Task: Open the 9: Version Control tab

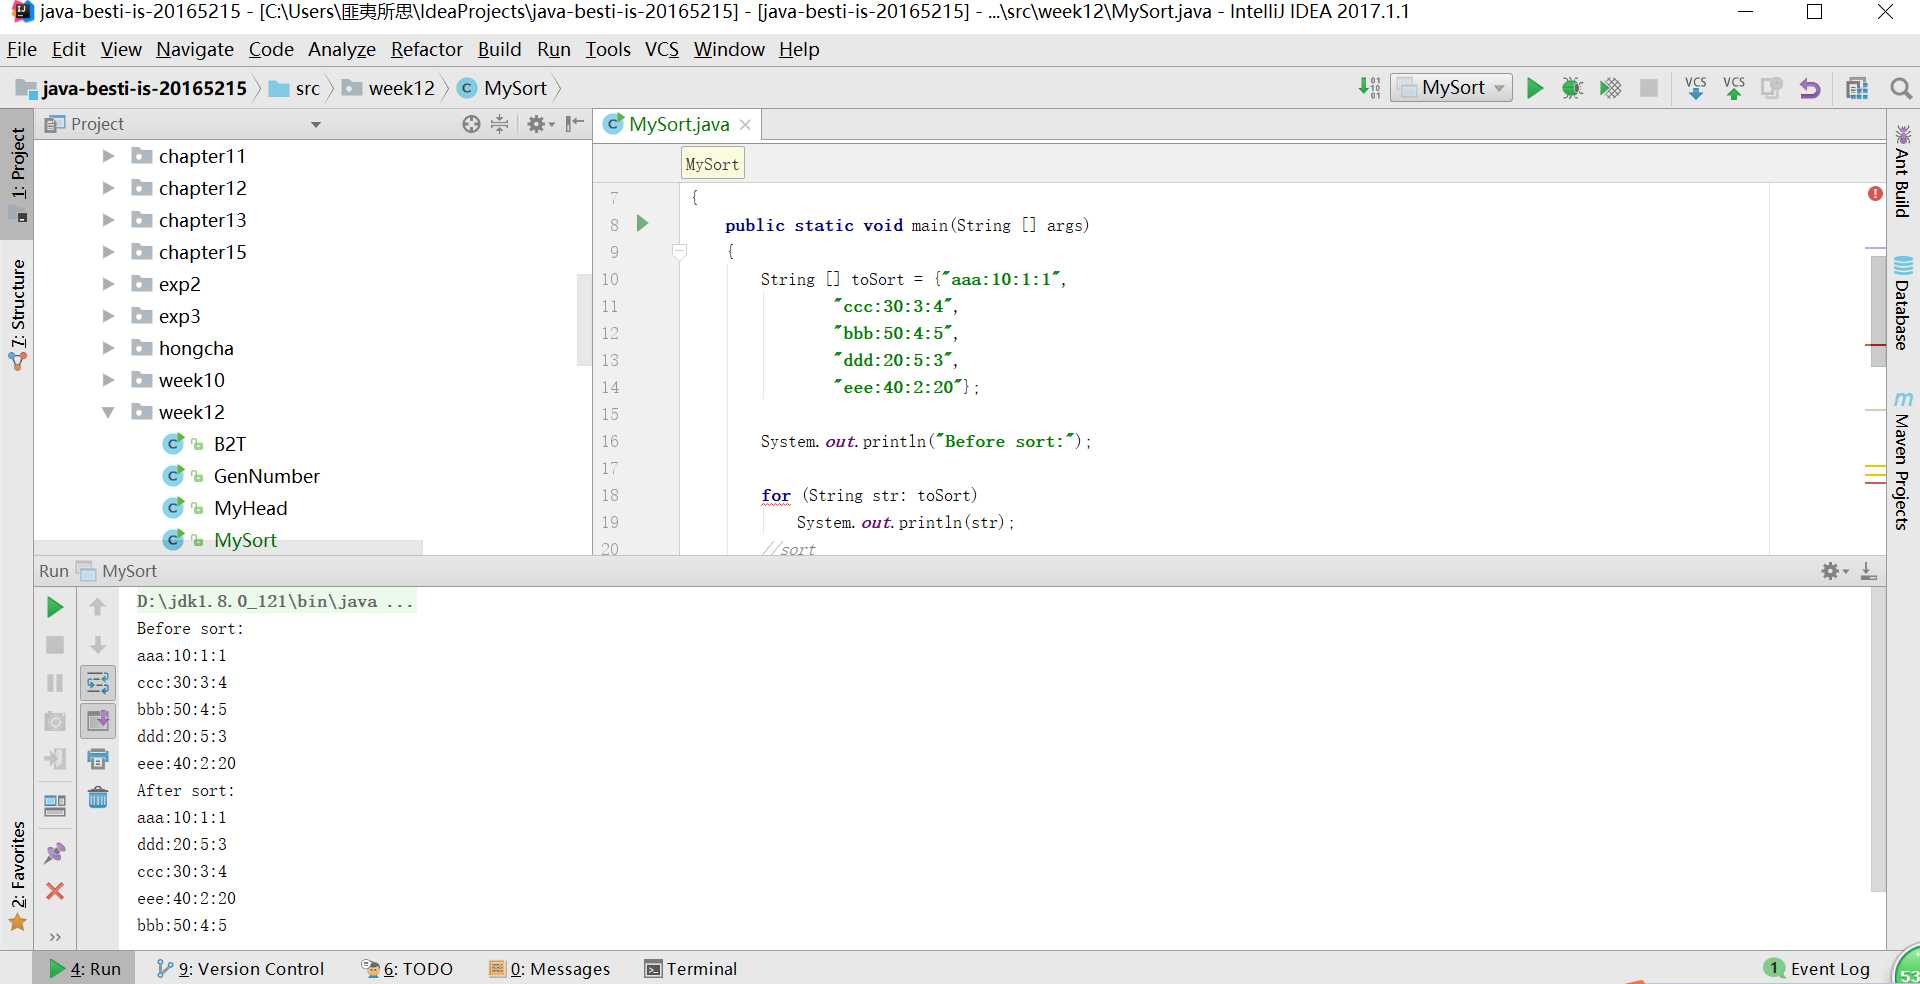Action: (x=240, y=968)
